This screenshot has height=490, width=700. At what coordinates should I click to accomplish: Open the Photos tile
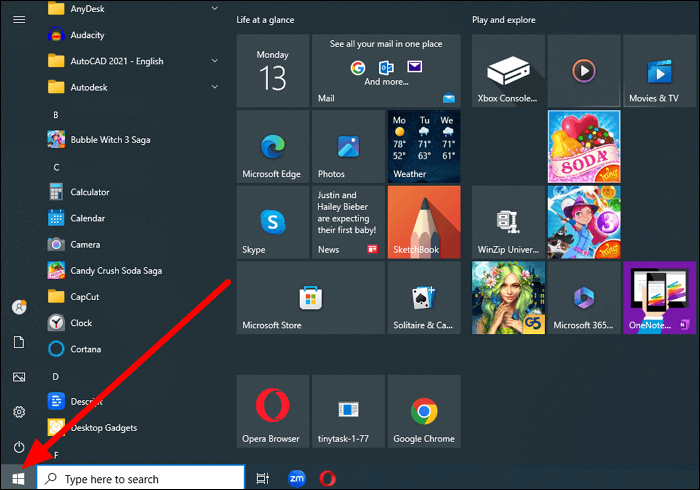(347, 147)
